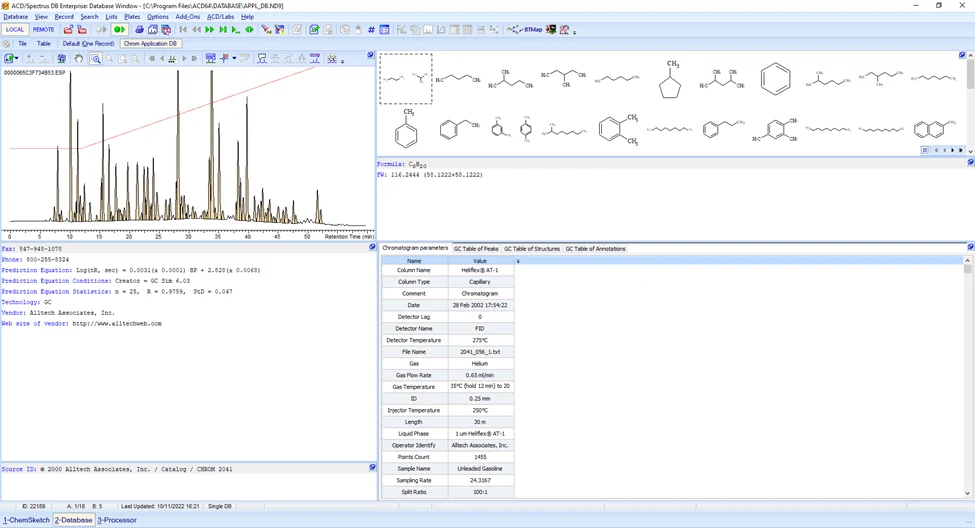Click the green left-right arrows icon
This screenshot has height=528, width=975.
(x=249, y=29)
